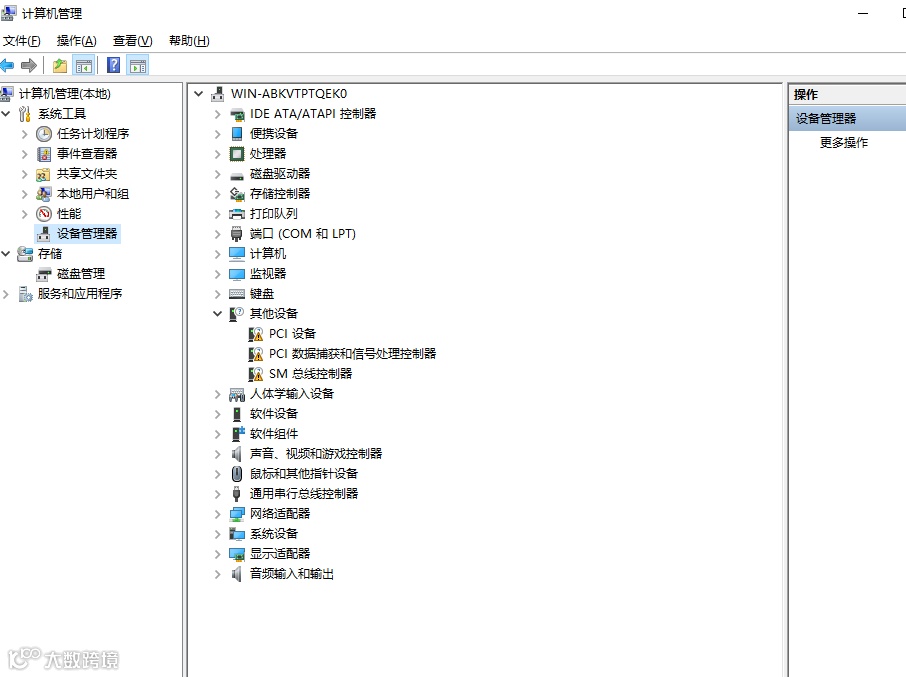Viewport: 906px width, 677px height.
Task: Click the 打印队列 printer icon
Action: (x=237, y=214)
